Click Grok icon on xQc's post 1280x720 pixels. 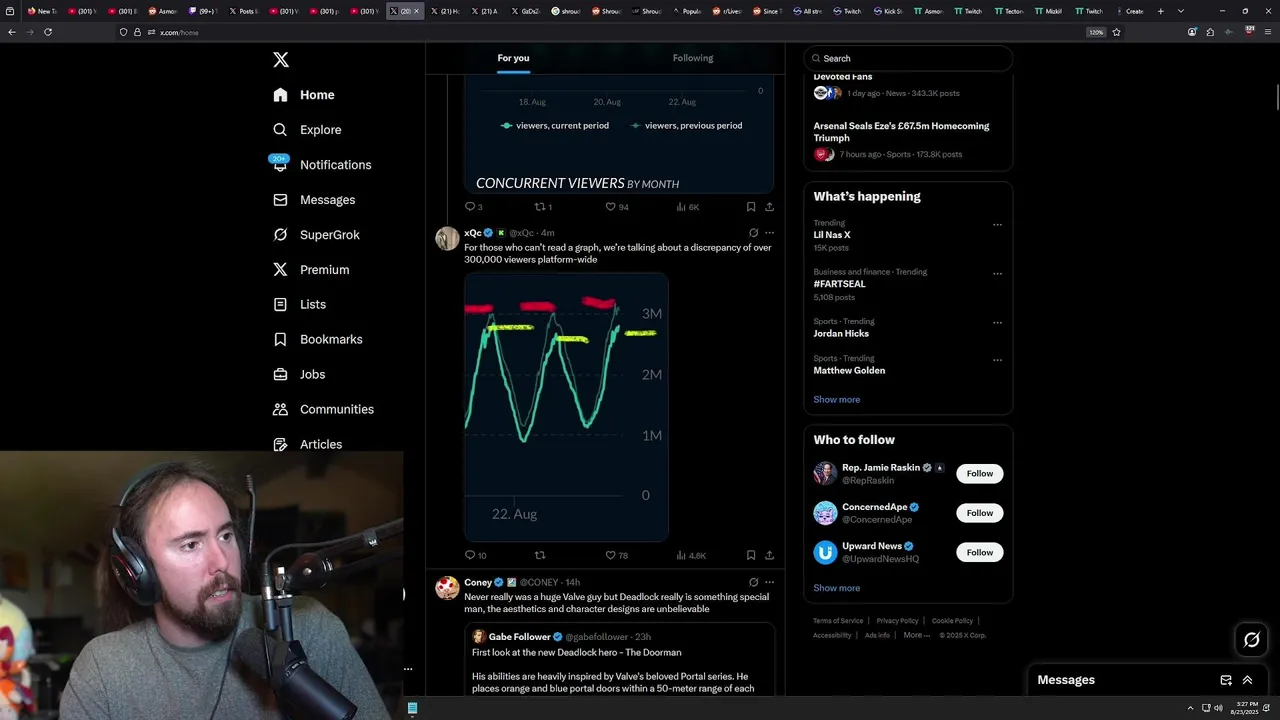(x=753, y=233)
